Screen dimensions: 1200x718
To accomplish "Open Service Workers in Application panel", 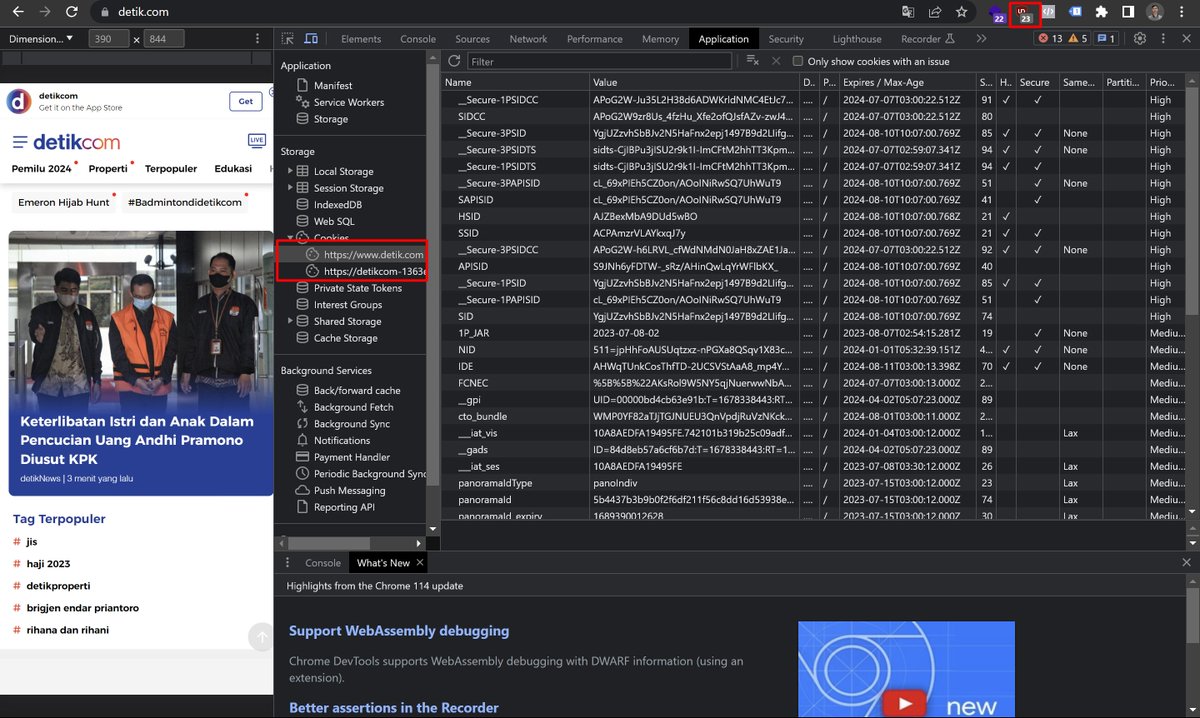I will tap(349, 102).
